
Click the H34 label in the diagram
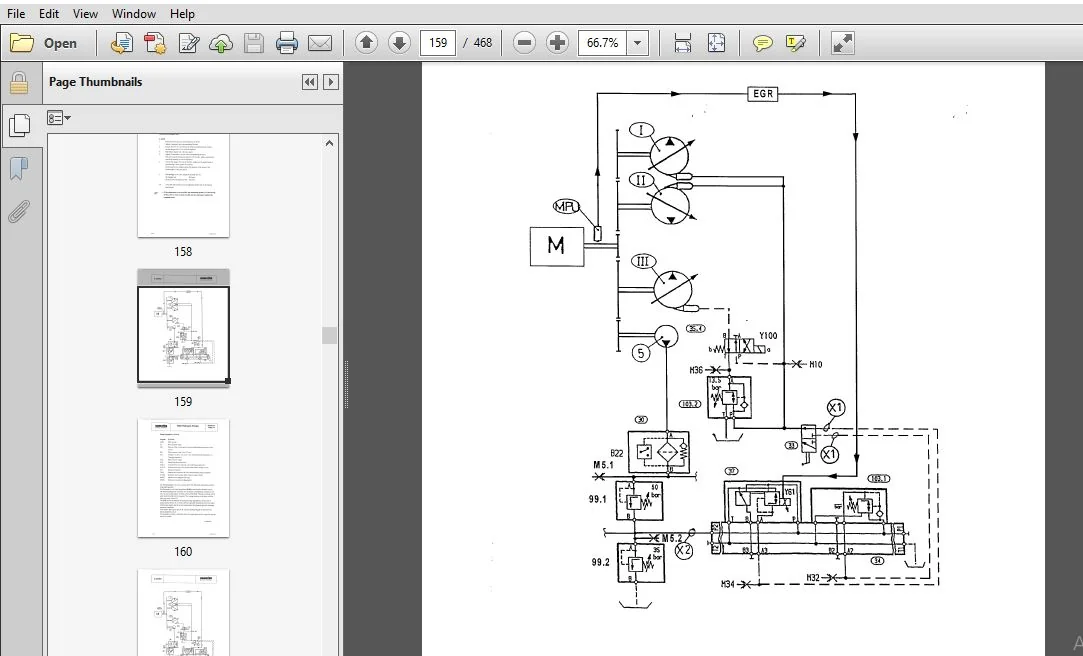pos(728,584)
